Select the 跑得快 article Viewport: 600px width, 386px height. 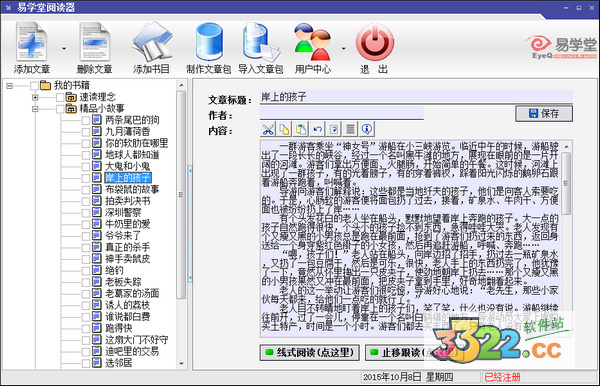coord(119,328)
